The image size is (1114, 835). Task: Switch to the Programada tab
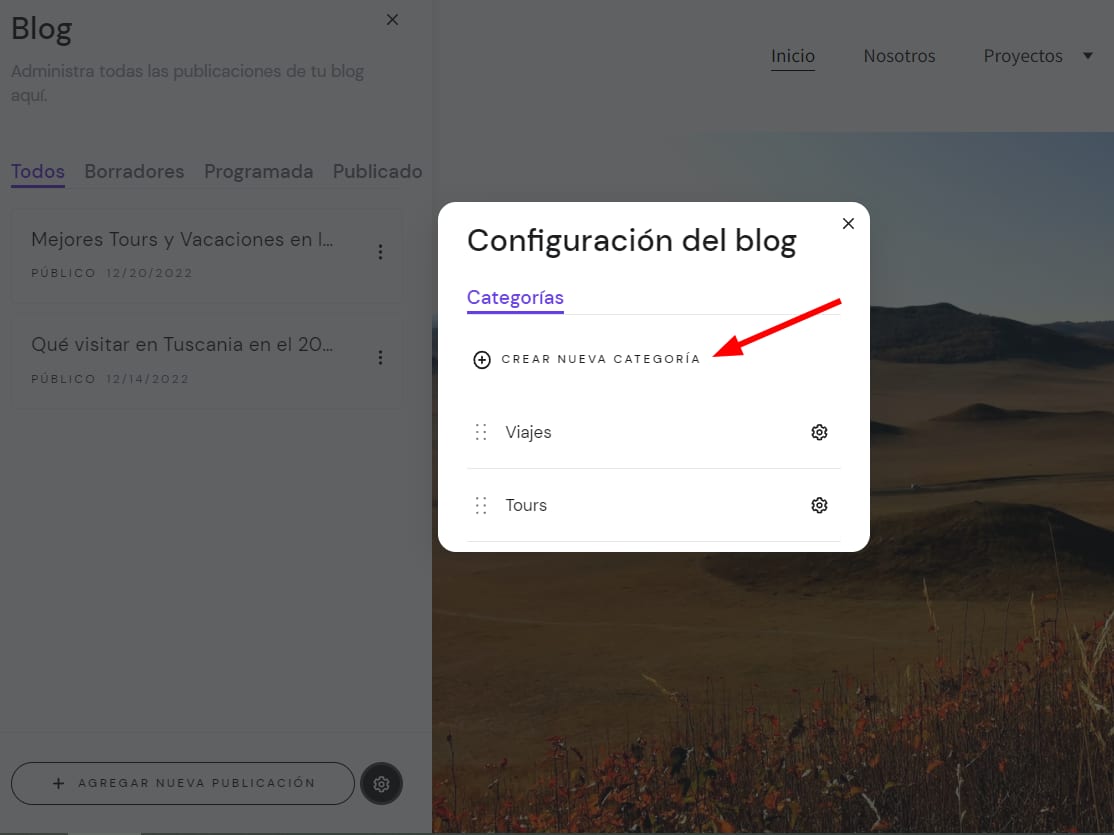258,171
